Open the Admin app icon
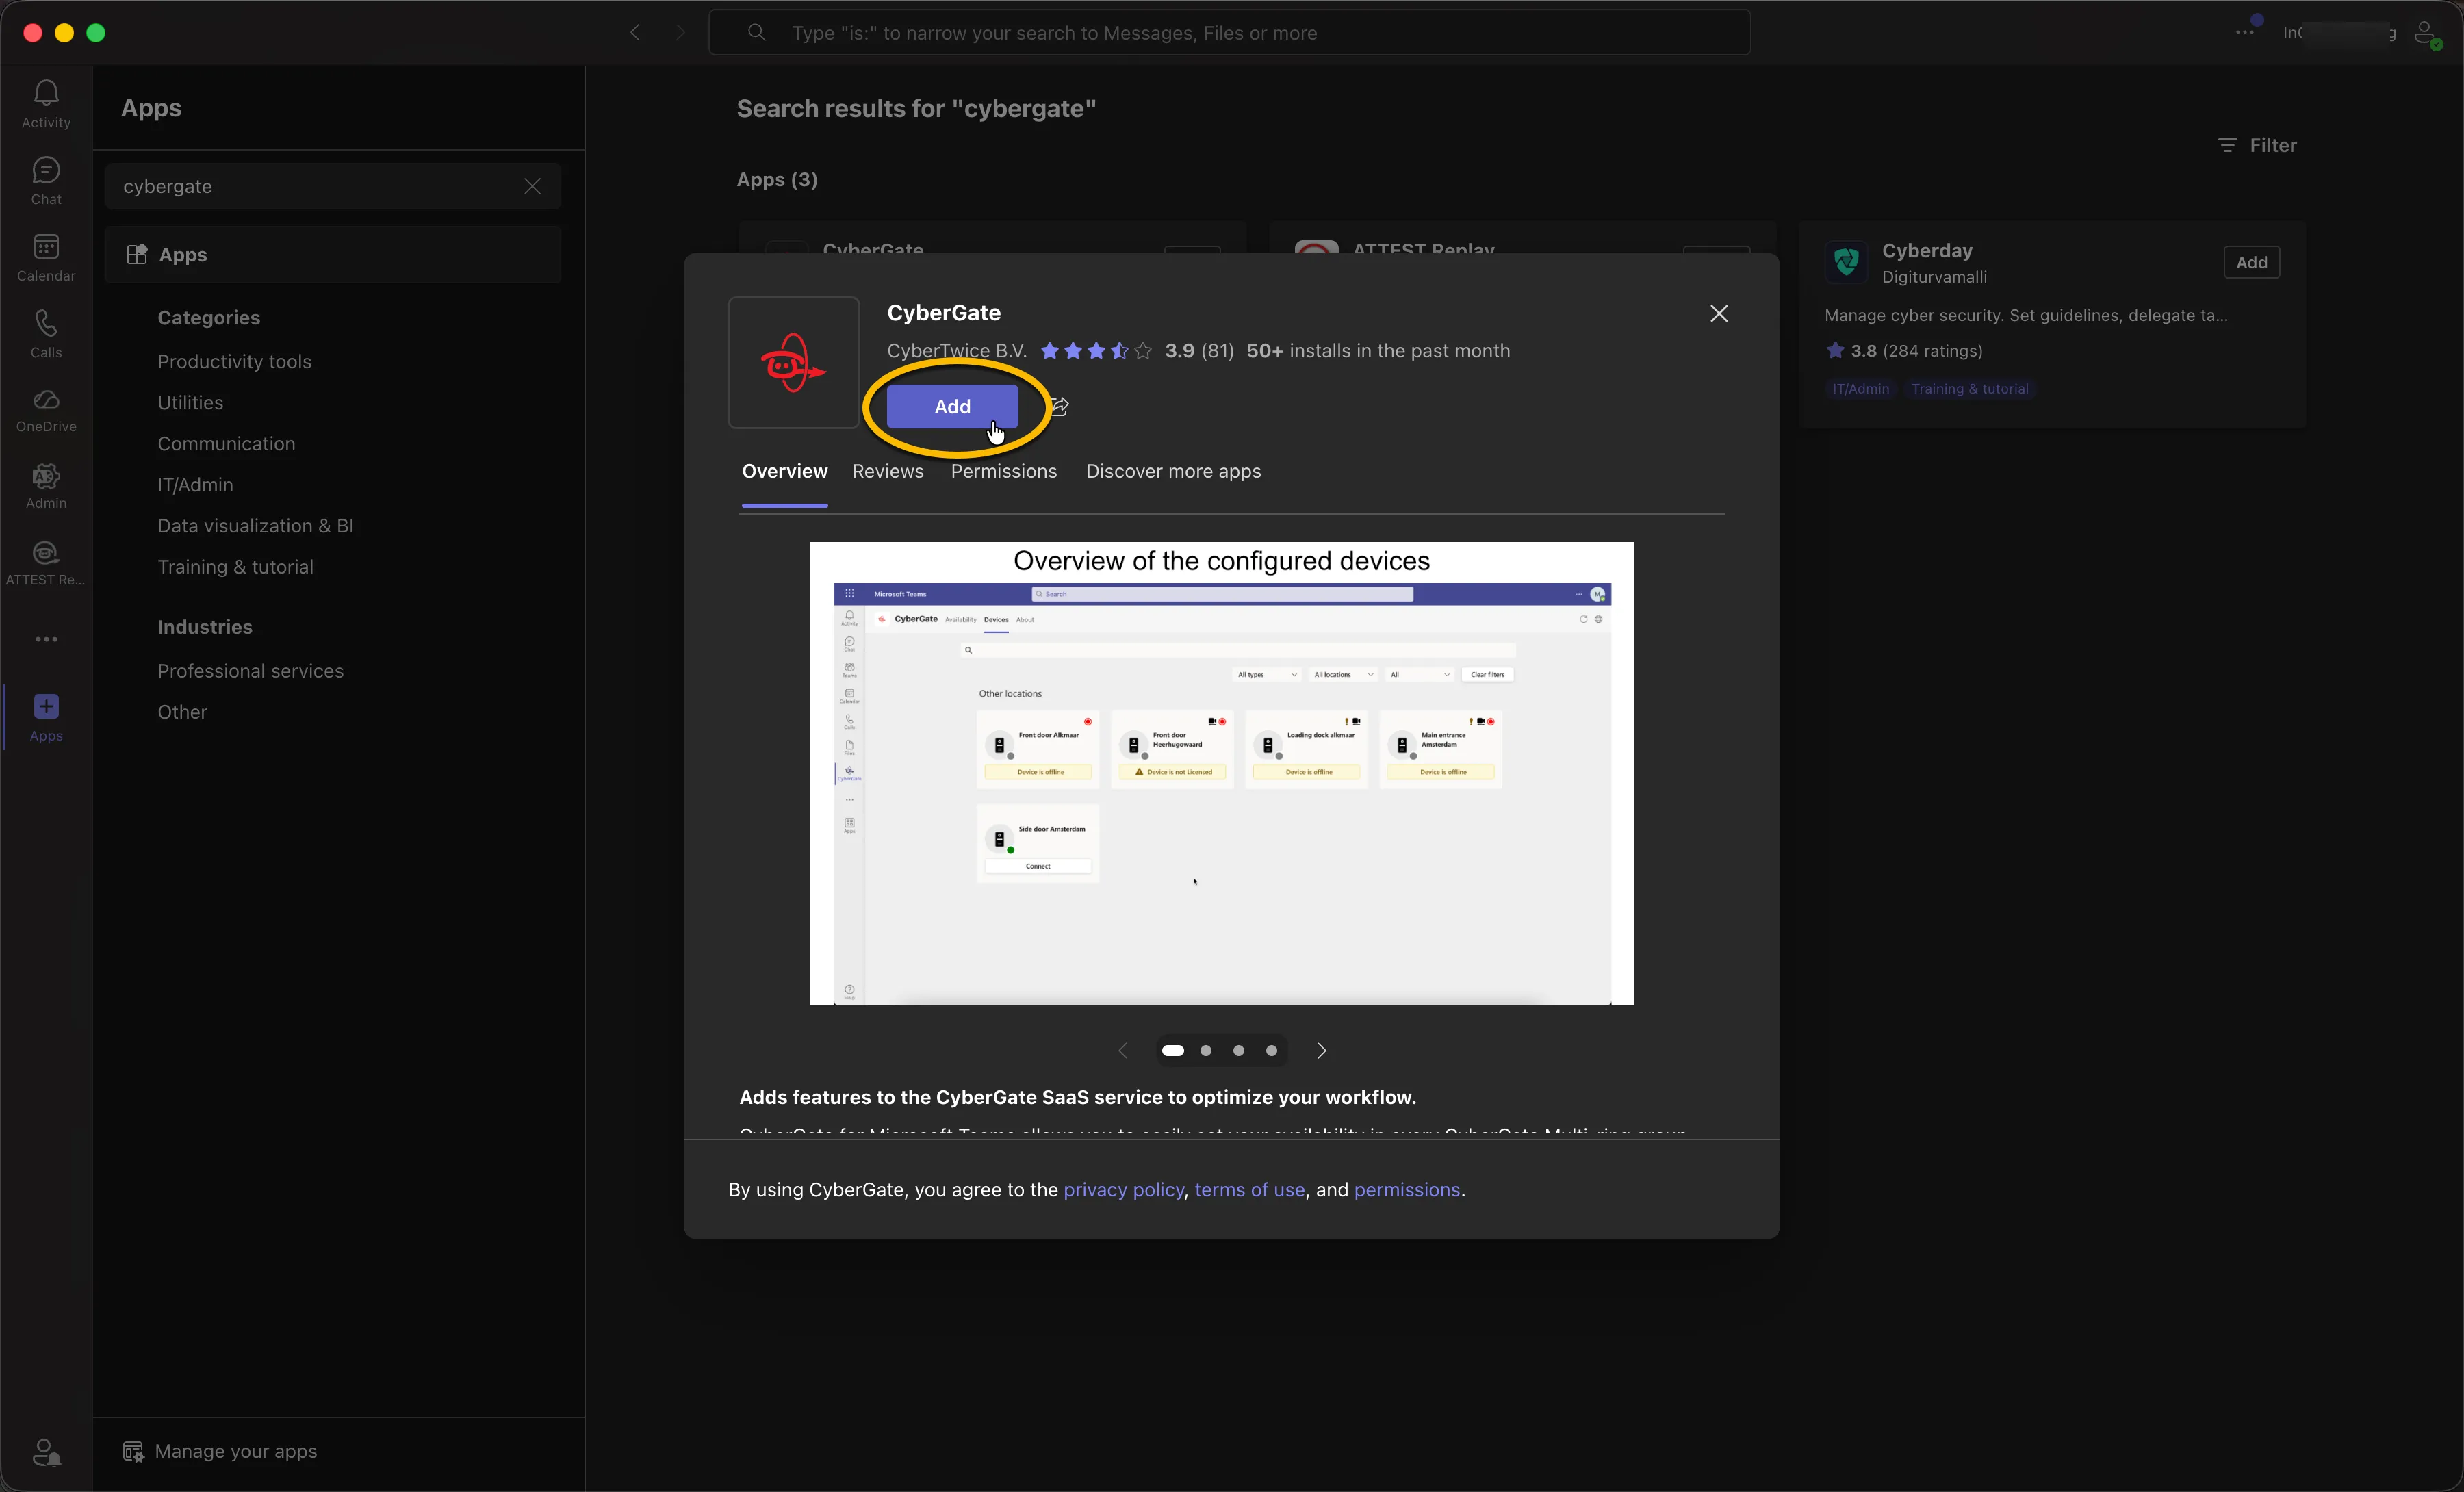The image size is (2464, 1492). [x=46, y=486]
